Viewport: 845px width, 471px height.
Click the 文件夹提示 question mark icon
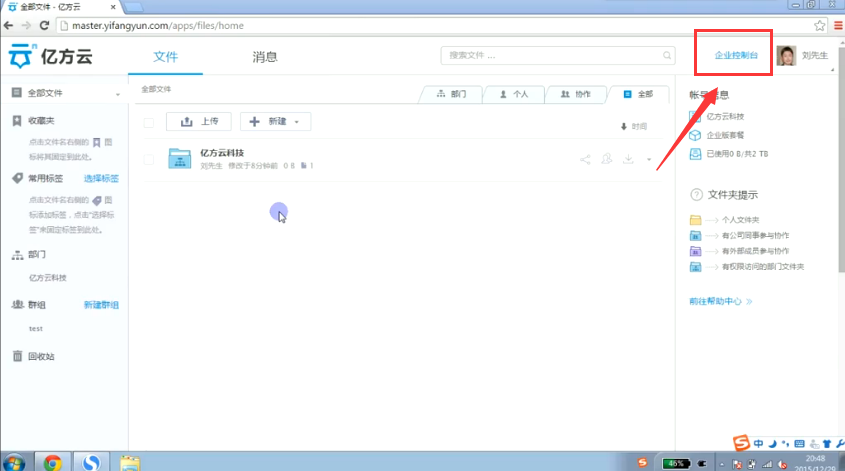pos(696,195)
